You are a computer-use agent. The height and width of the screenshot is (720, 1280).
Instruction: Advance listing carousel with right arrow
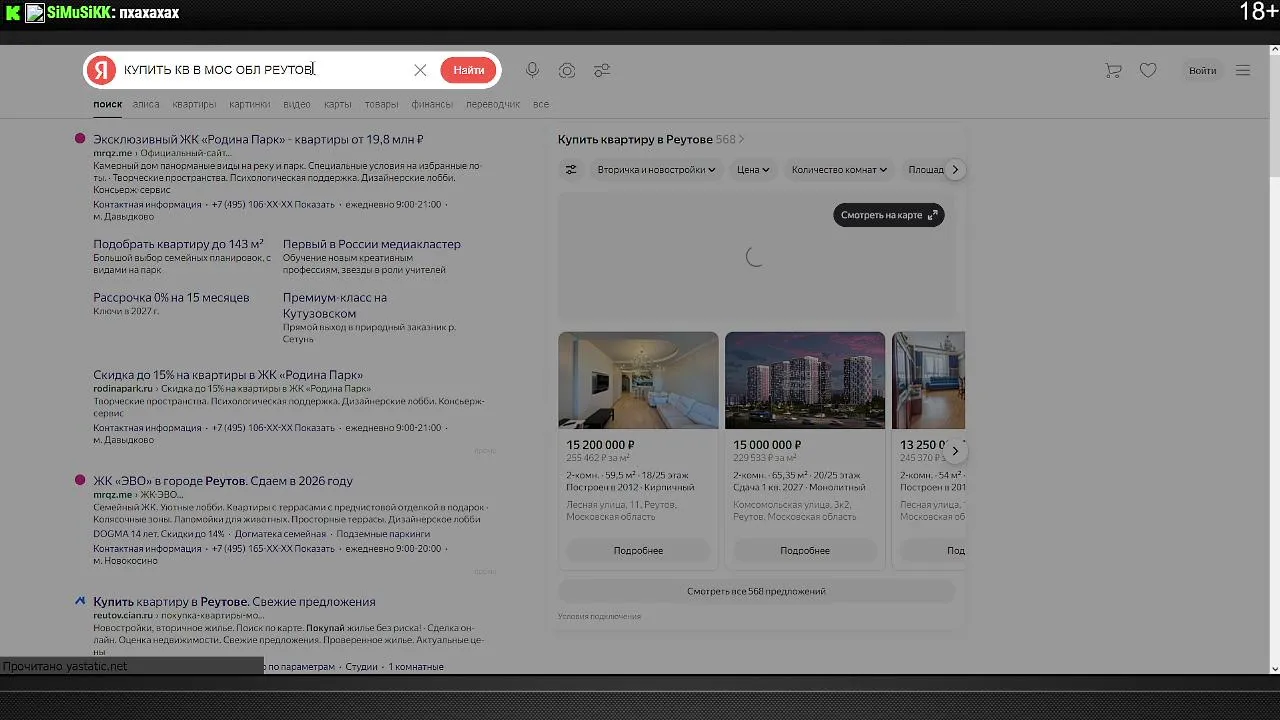tap(955, 451)
